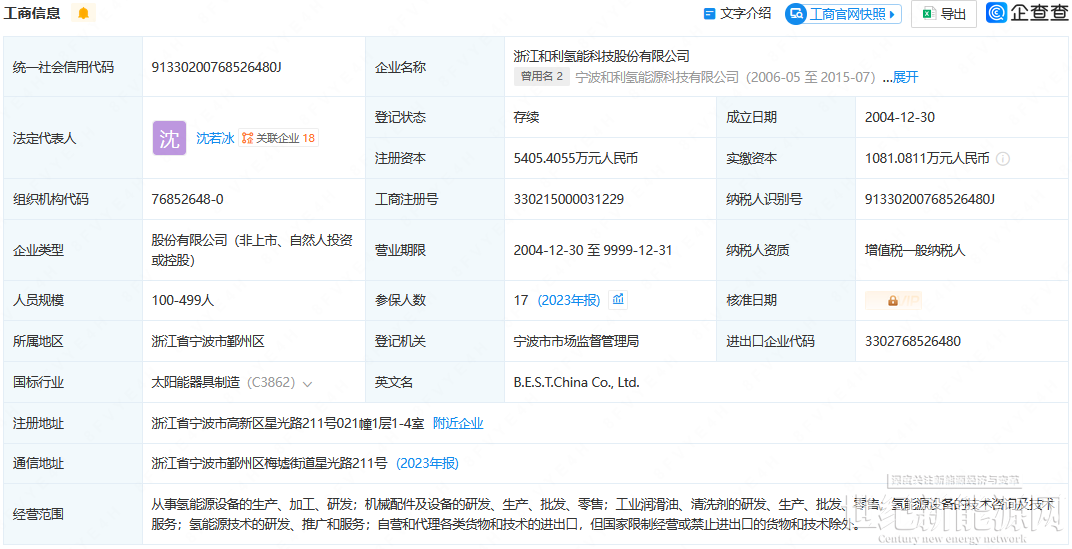The height and width of the screenshot is (549, 1072).
Task: Click the chart trend icon beside 参保人数
Action: click(x=618, y=300)
